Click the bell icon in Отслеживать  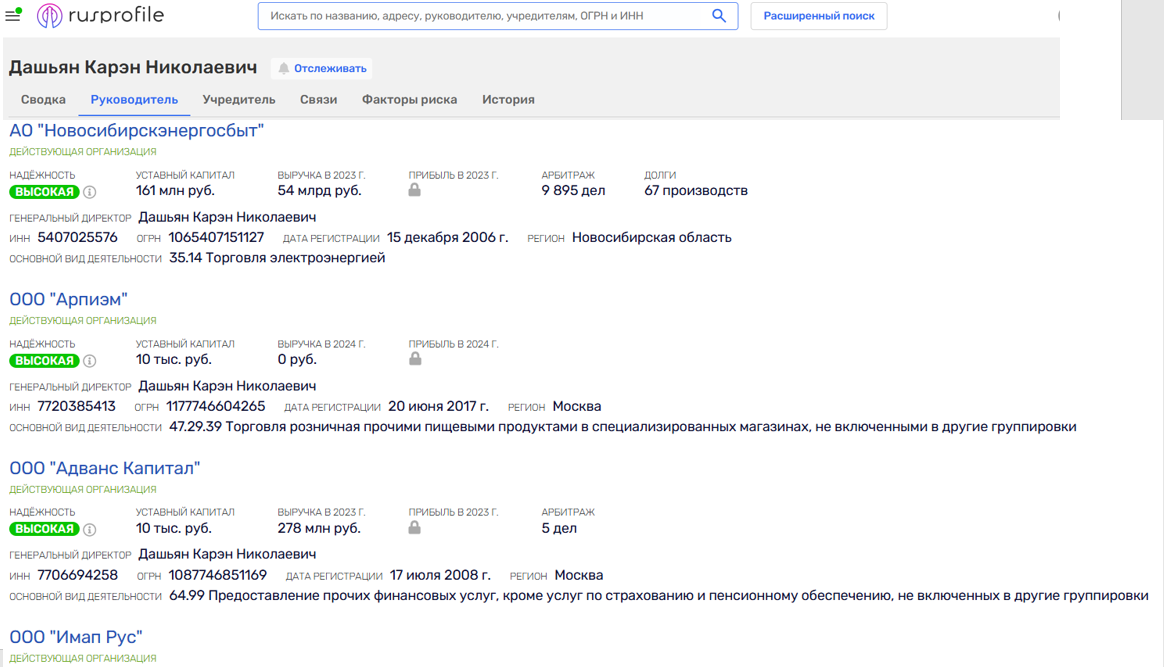284,68
